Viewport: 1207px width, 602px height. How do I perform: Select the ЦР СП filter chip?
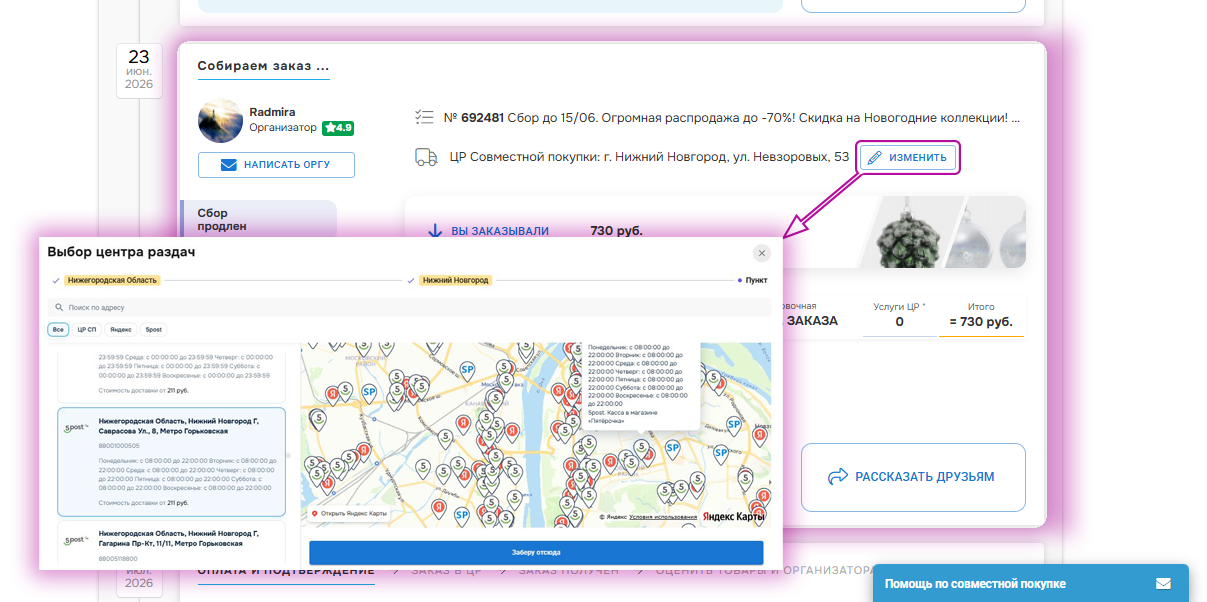pos(87,329)
